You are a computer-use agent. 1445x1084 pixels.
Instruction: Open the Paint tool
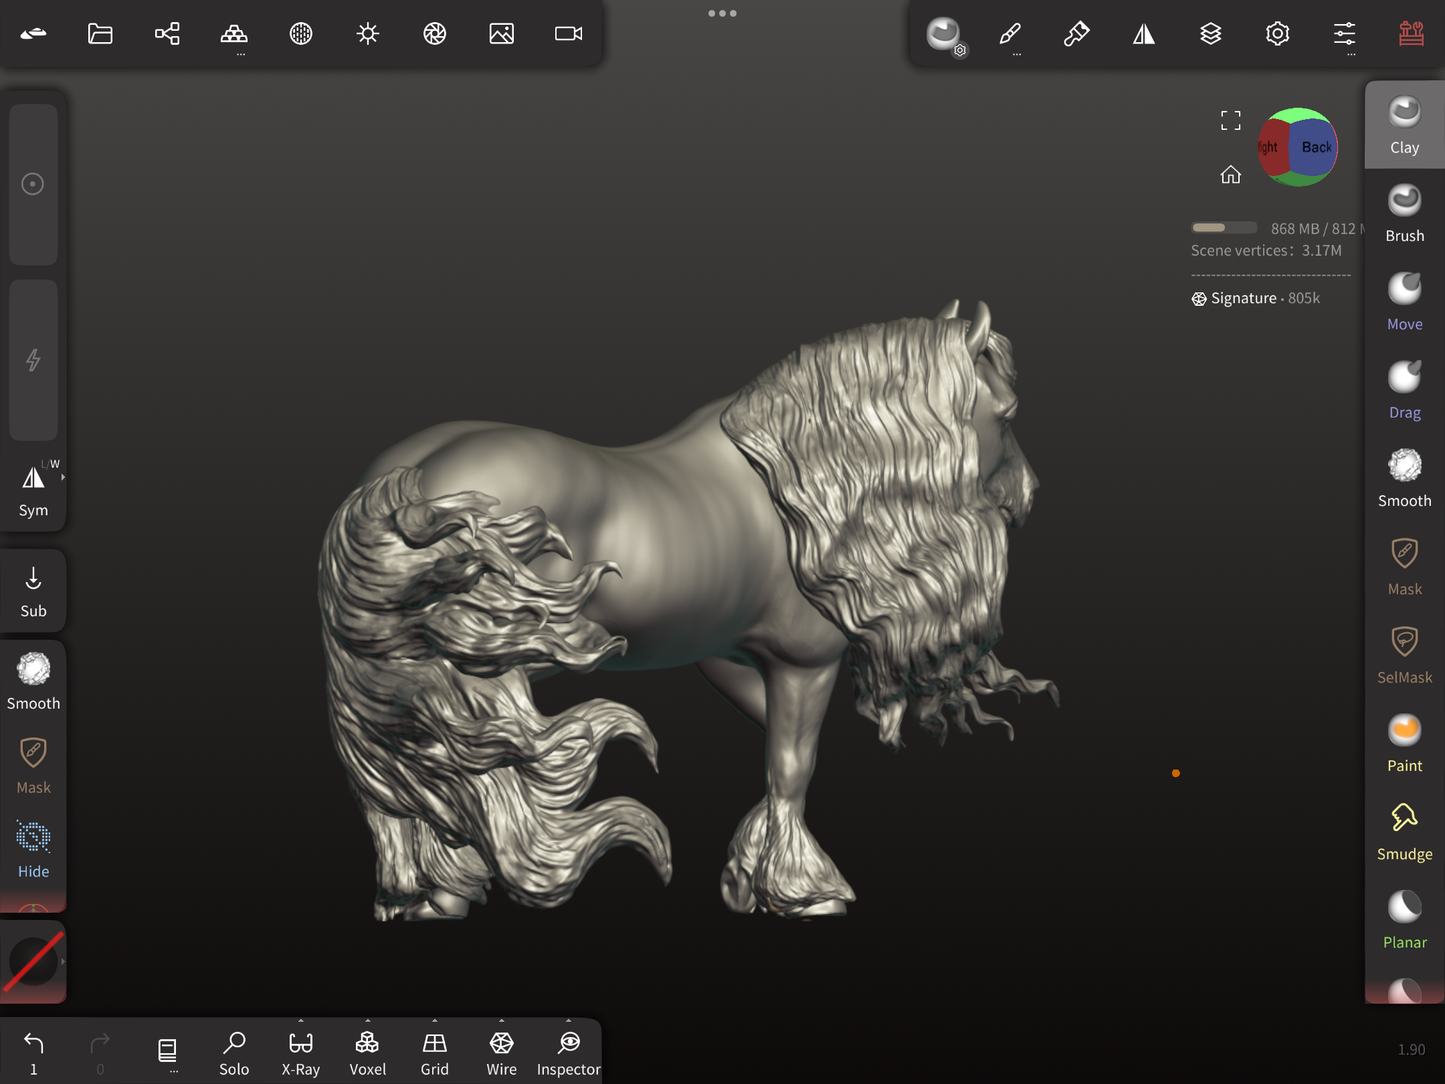pyautogui.click(x=1404, y=742)
